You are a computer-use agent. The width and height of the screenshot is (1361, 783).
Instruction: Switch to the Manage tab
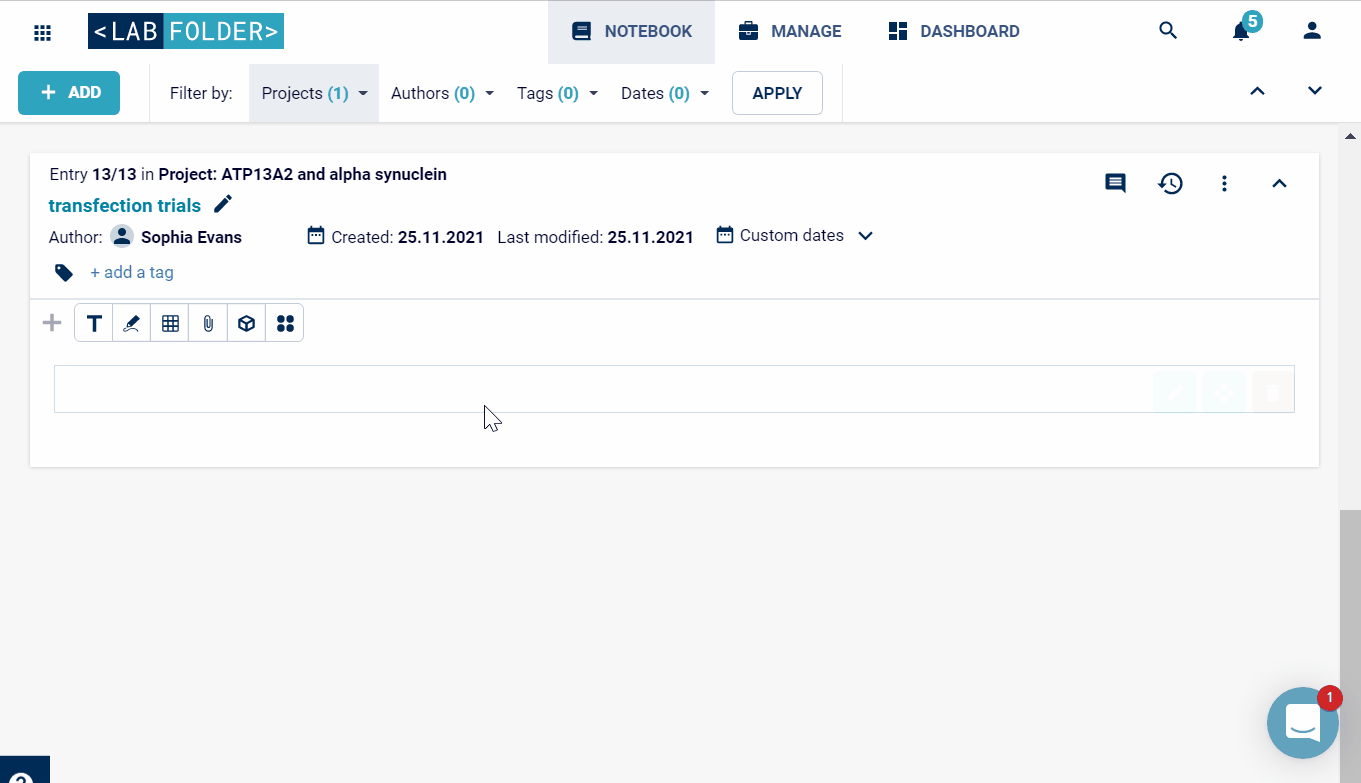point(790,32)
